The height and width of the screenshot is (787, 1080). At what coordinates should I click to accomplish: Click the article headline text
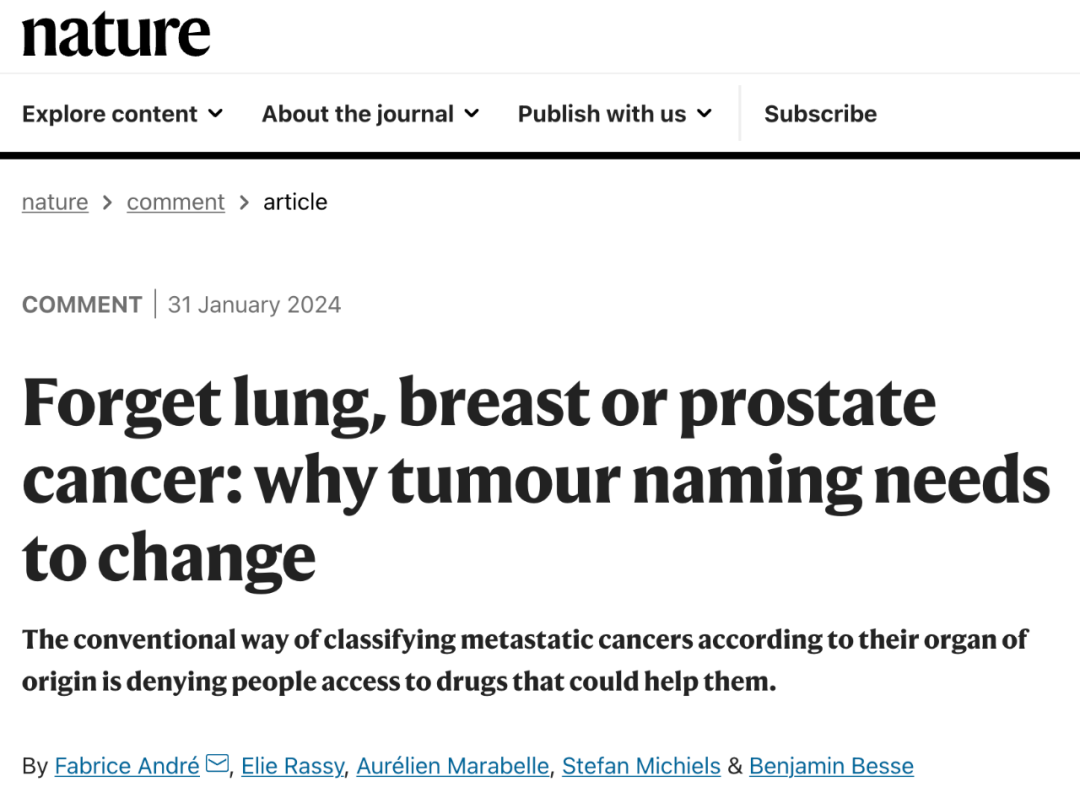(x=536, y=480)
